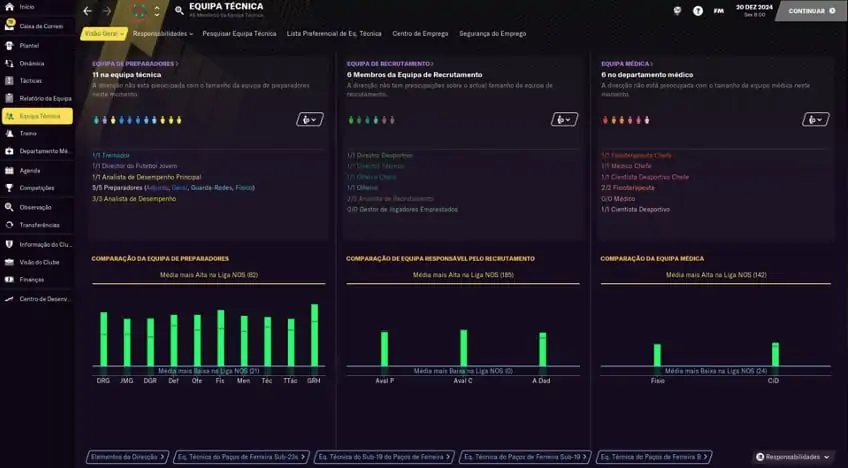Open the help question mark icon
The image size is (848, 468).
(698, 11)
